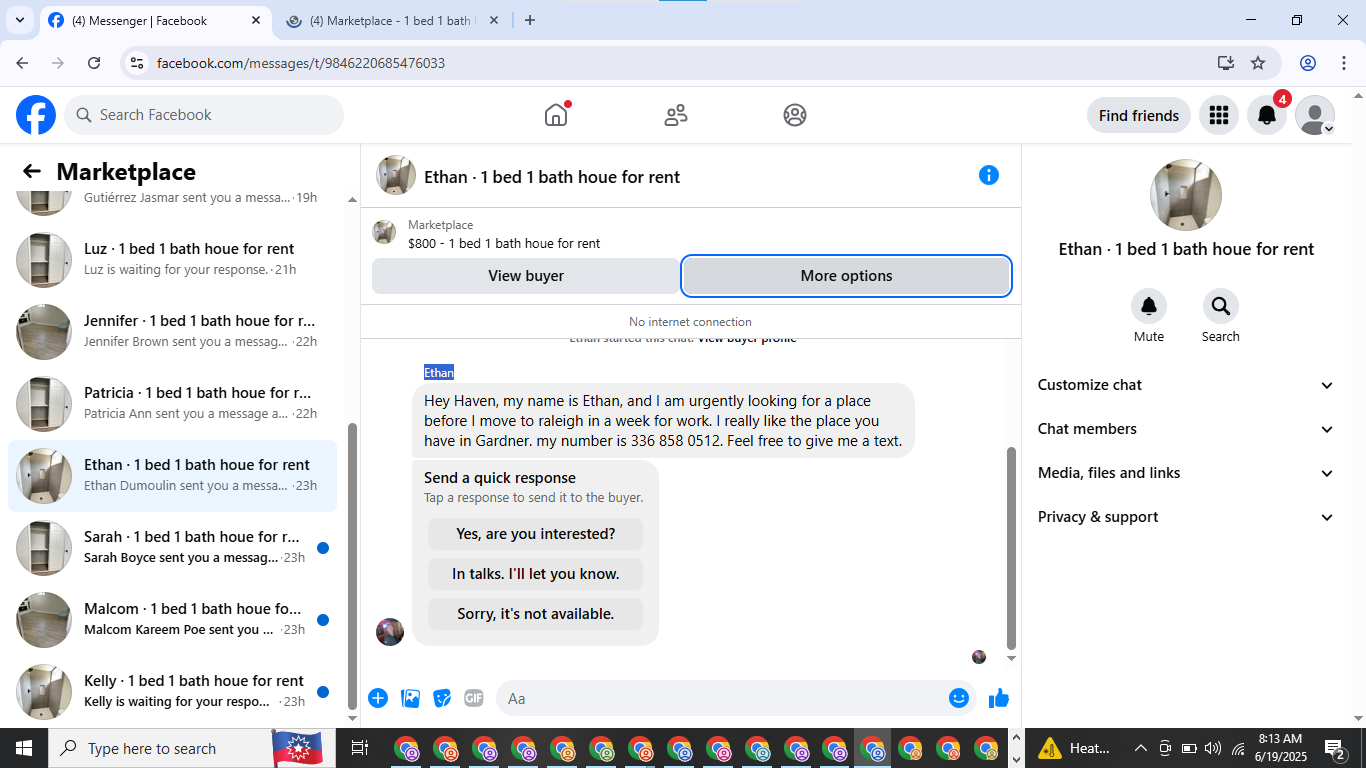Image resolution: width=1366 pixels, height=768 pixels.
Task: Click the Aa message input box
Action: (x=720, y=698)
